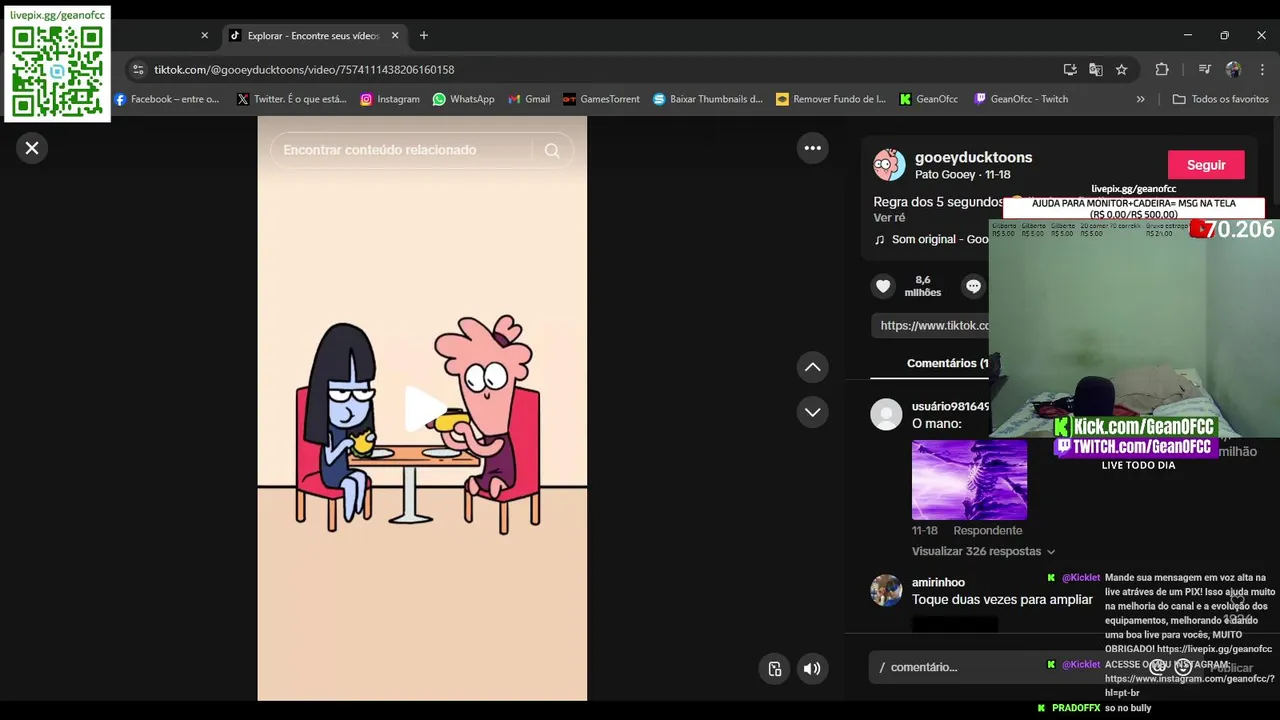Image resolution: width=1280 pixels, height=720 pixels.
Task: Open the gooeyducktoons username link
Action: [x=973, y=157]
